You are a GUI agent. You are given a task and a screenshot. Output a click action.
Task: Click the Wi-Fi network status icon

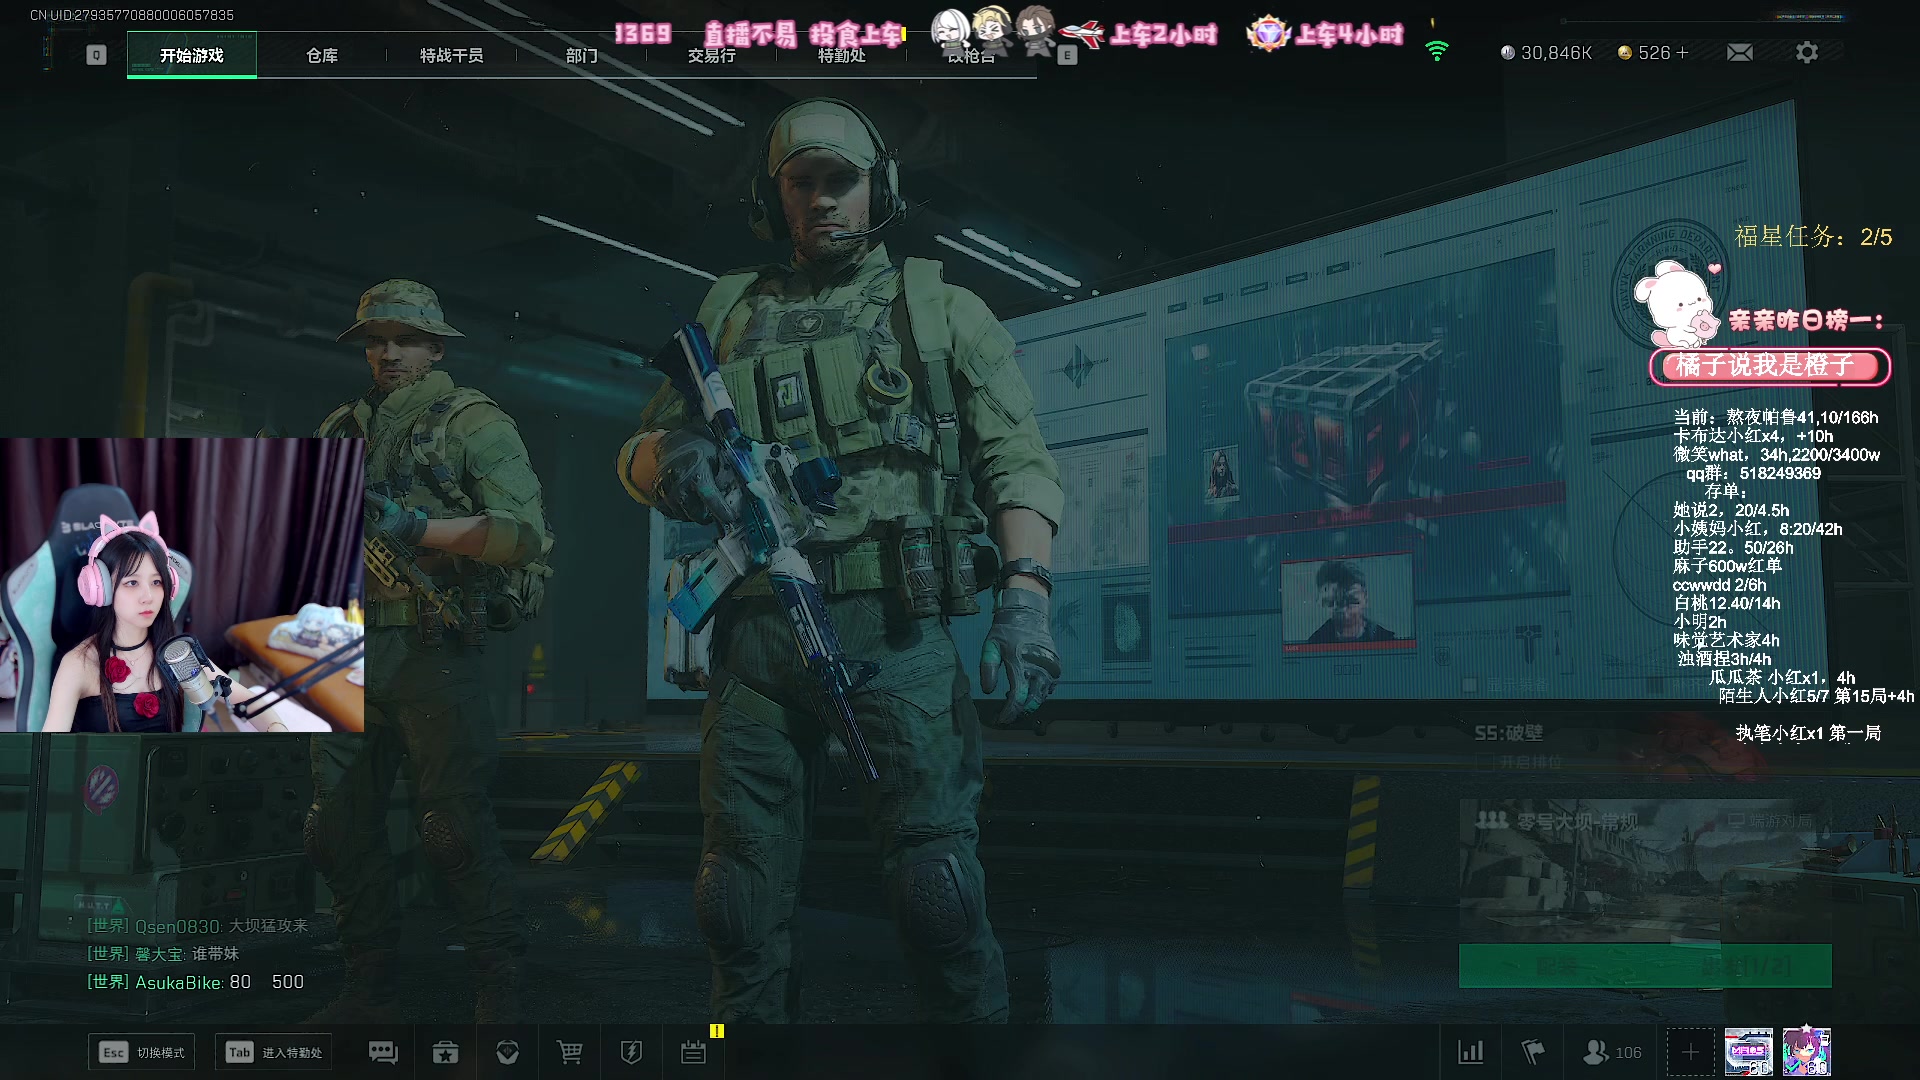coord(1437,51)
